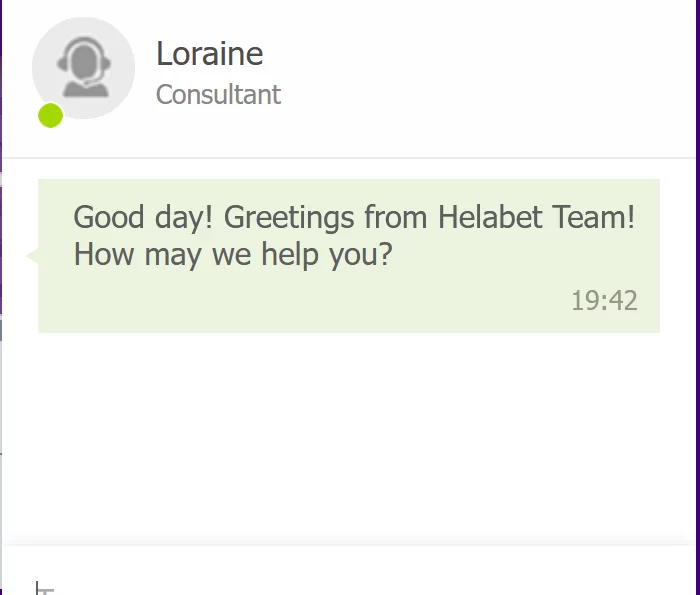
Task: Click the green online status dot
Action: pos(50,115)
